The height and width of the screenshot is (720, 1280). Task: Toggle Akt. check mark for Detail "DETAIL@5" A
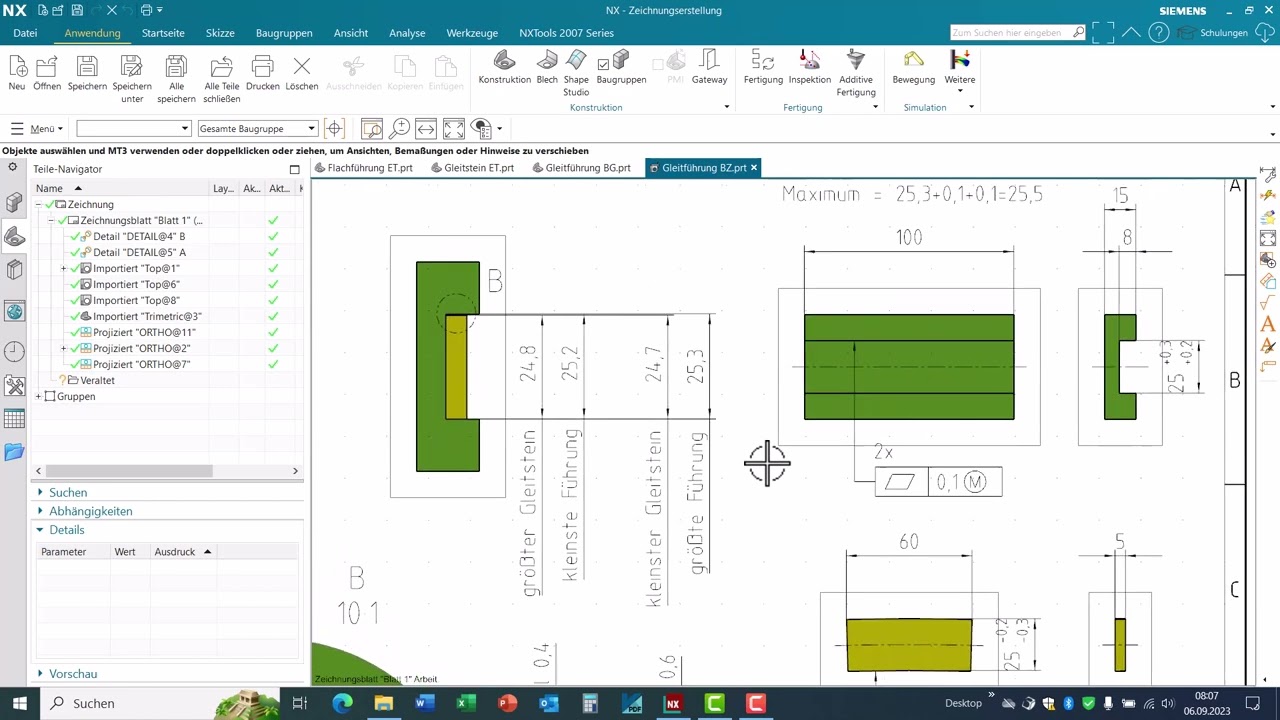[x=273, y=252]
